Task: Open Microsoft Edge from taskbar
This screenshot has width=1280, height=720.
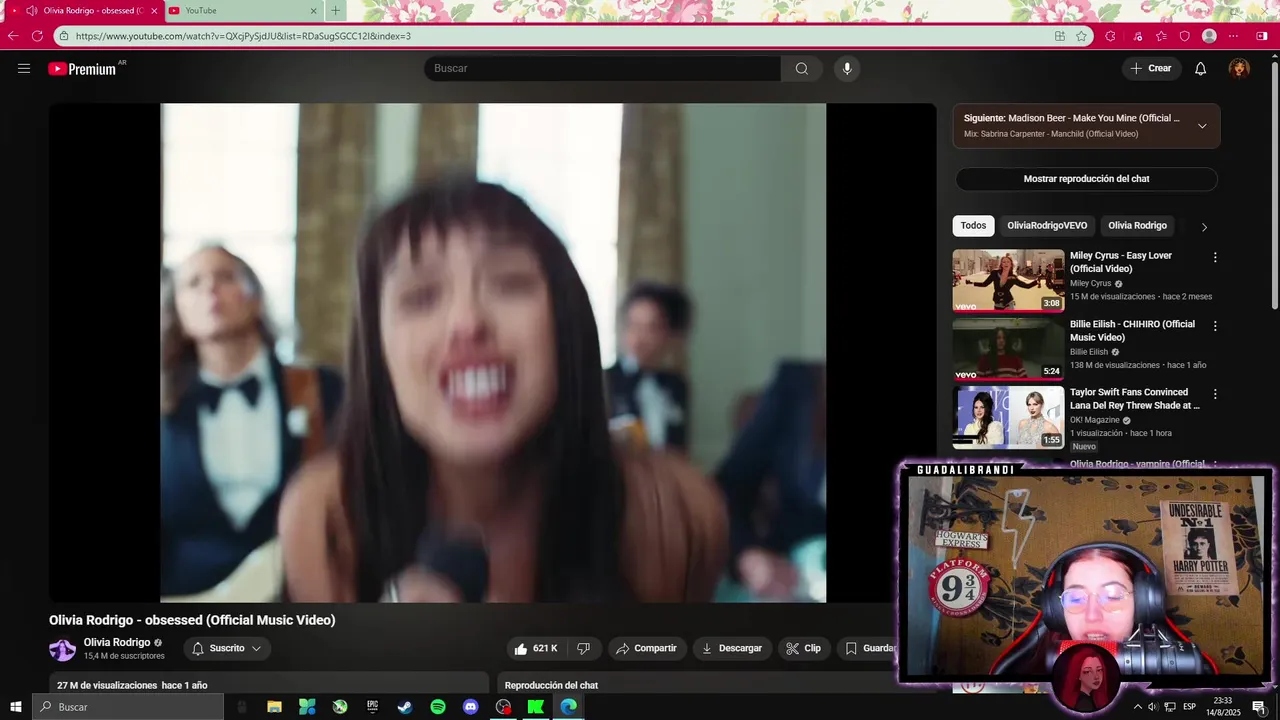Action: (x=568, y=707)
